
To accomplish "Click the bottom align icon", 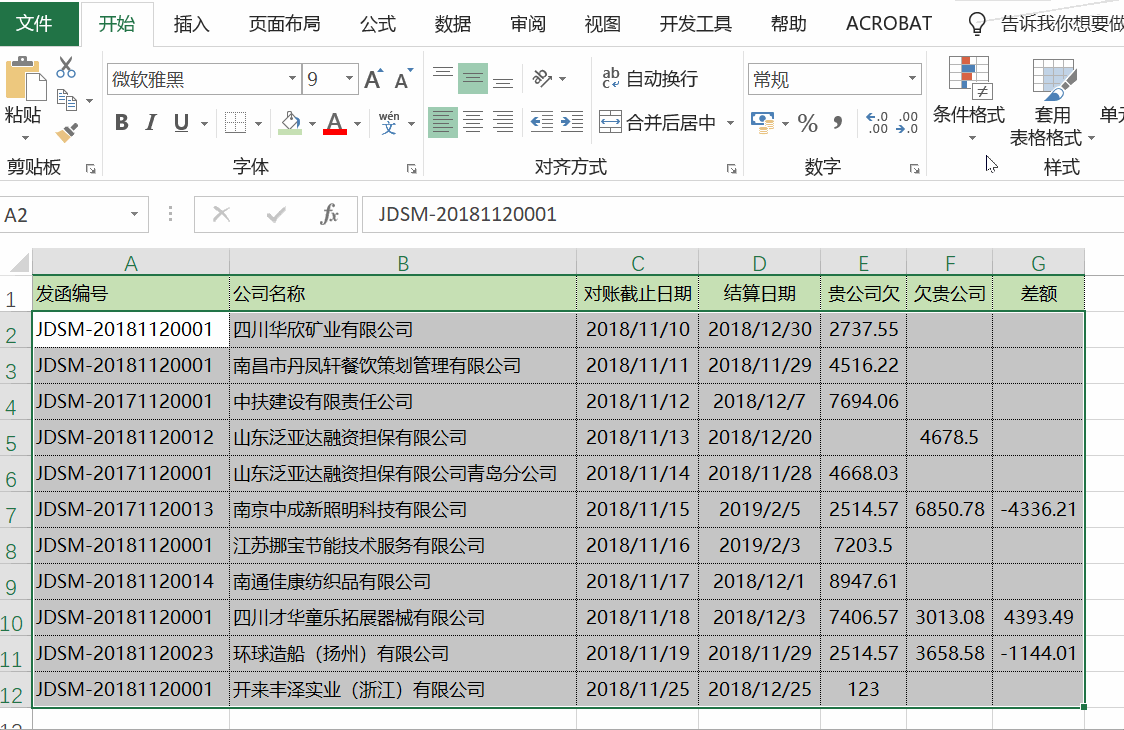I will (503, 79).
